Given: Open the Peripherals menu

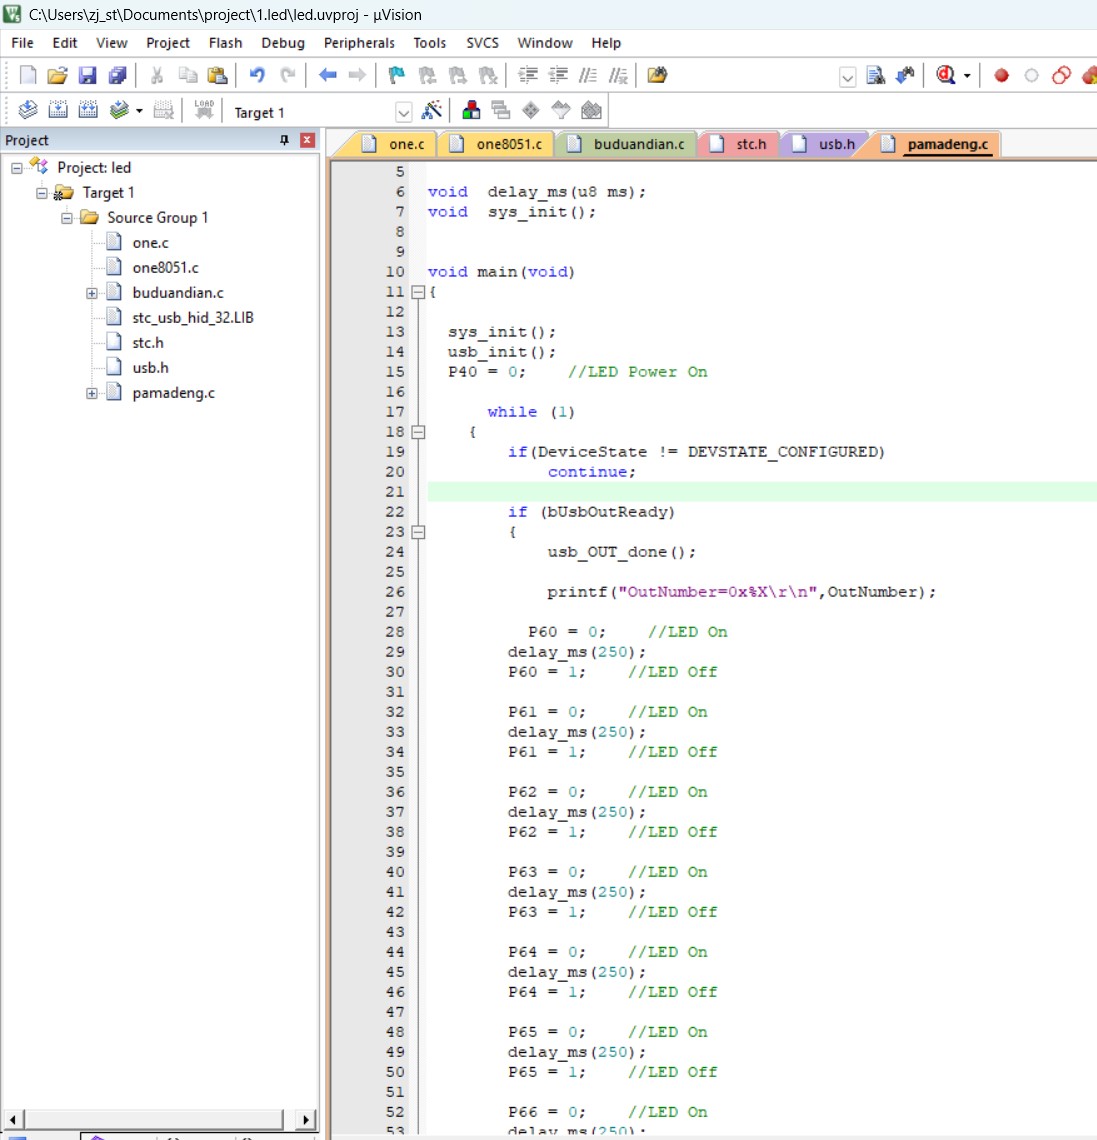Looking at the screenshot, I should click(x=359, y=43).
